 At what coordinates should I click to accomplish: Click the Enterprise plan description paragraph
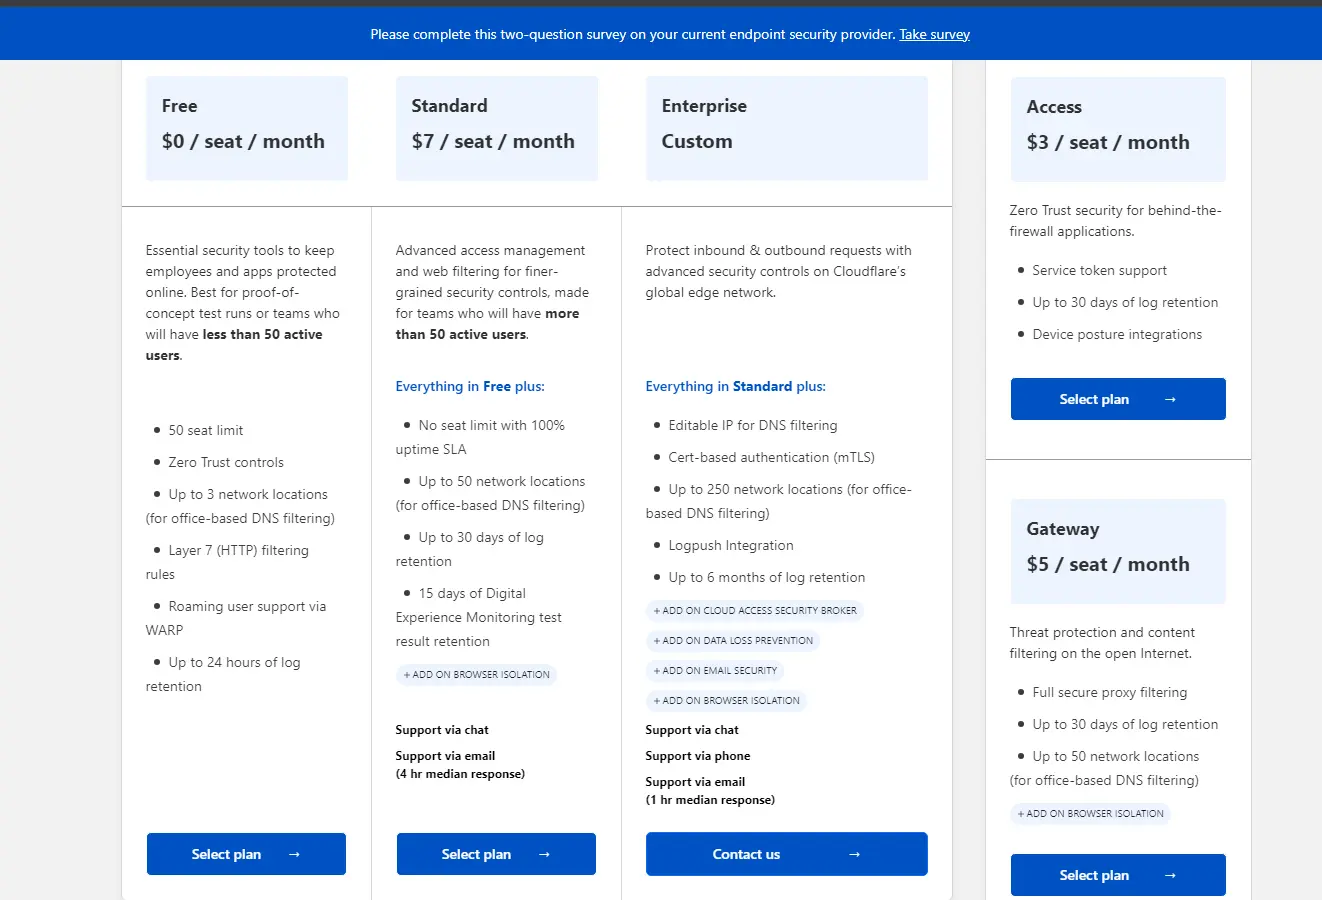[779, 271]
